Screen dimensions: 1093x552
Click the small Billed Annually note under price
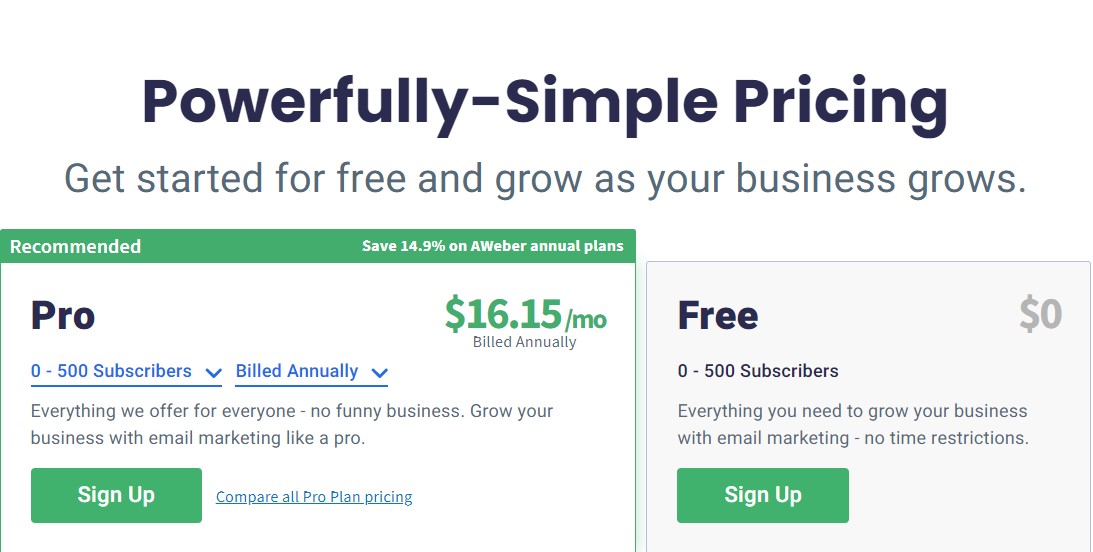(524, 342)
